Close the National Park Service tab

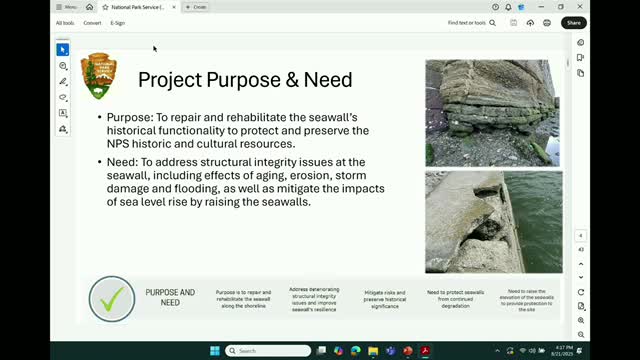pos(174,7)
